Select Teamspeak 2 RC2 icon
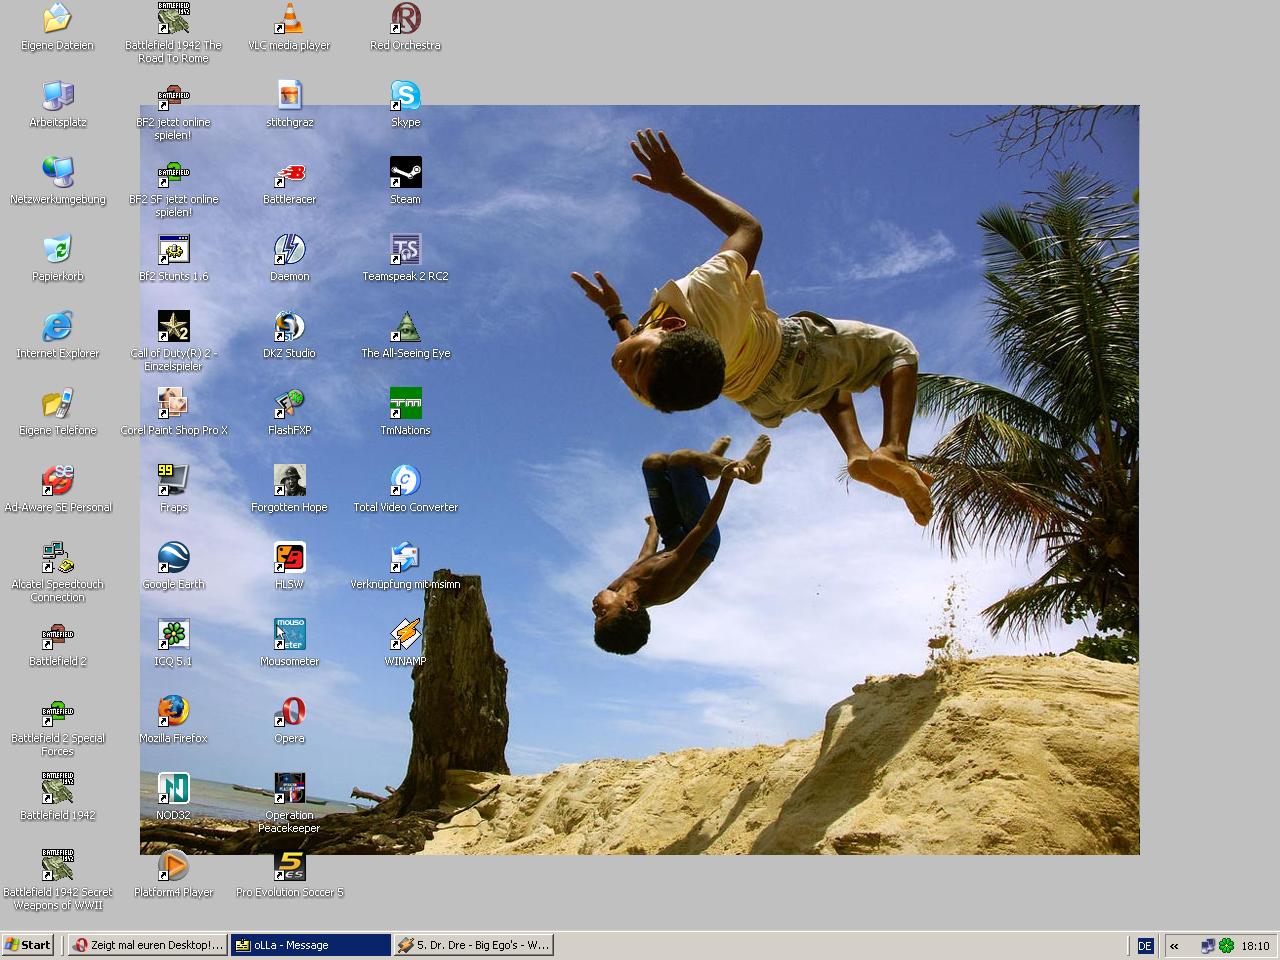This screenshot has height=960, width=1280. tap(406, 249)
